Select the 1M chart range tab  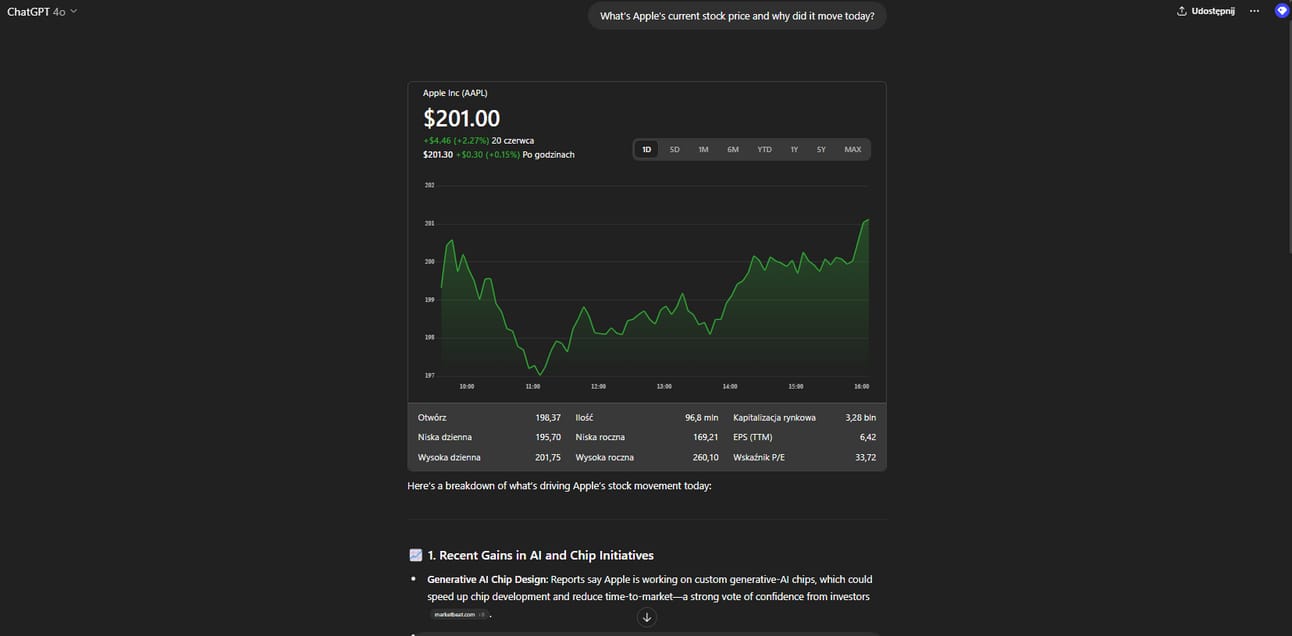click(x=703, y=149)
